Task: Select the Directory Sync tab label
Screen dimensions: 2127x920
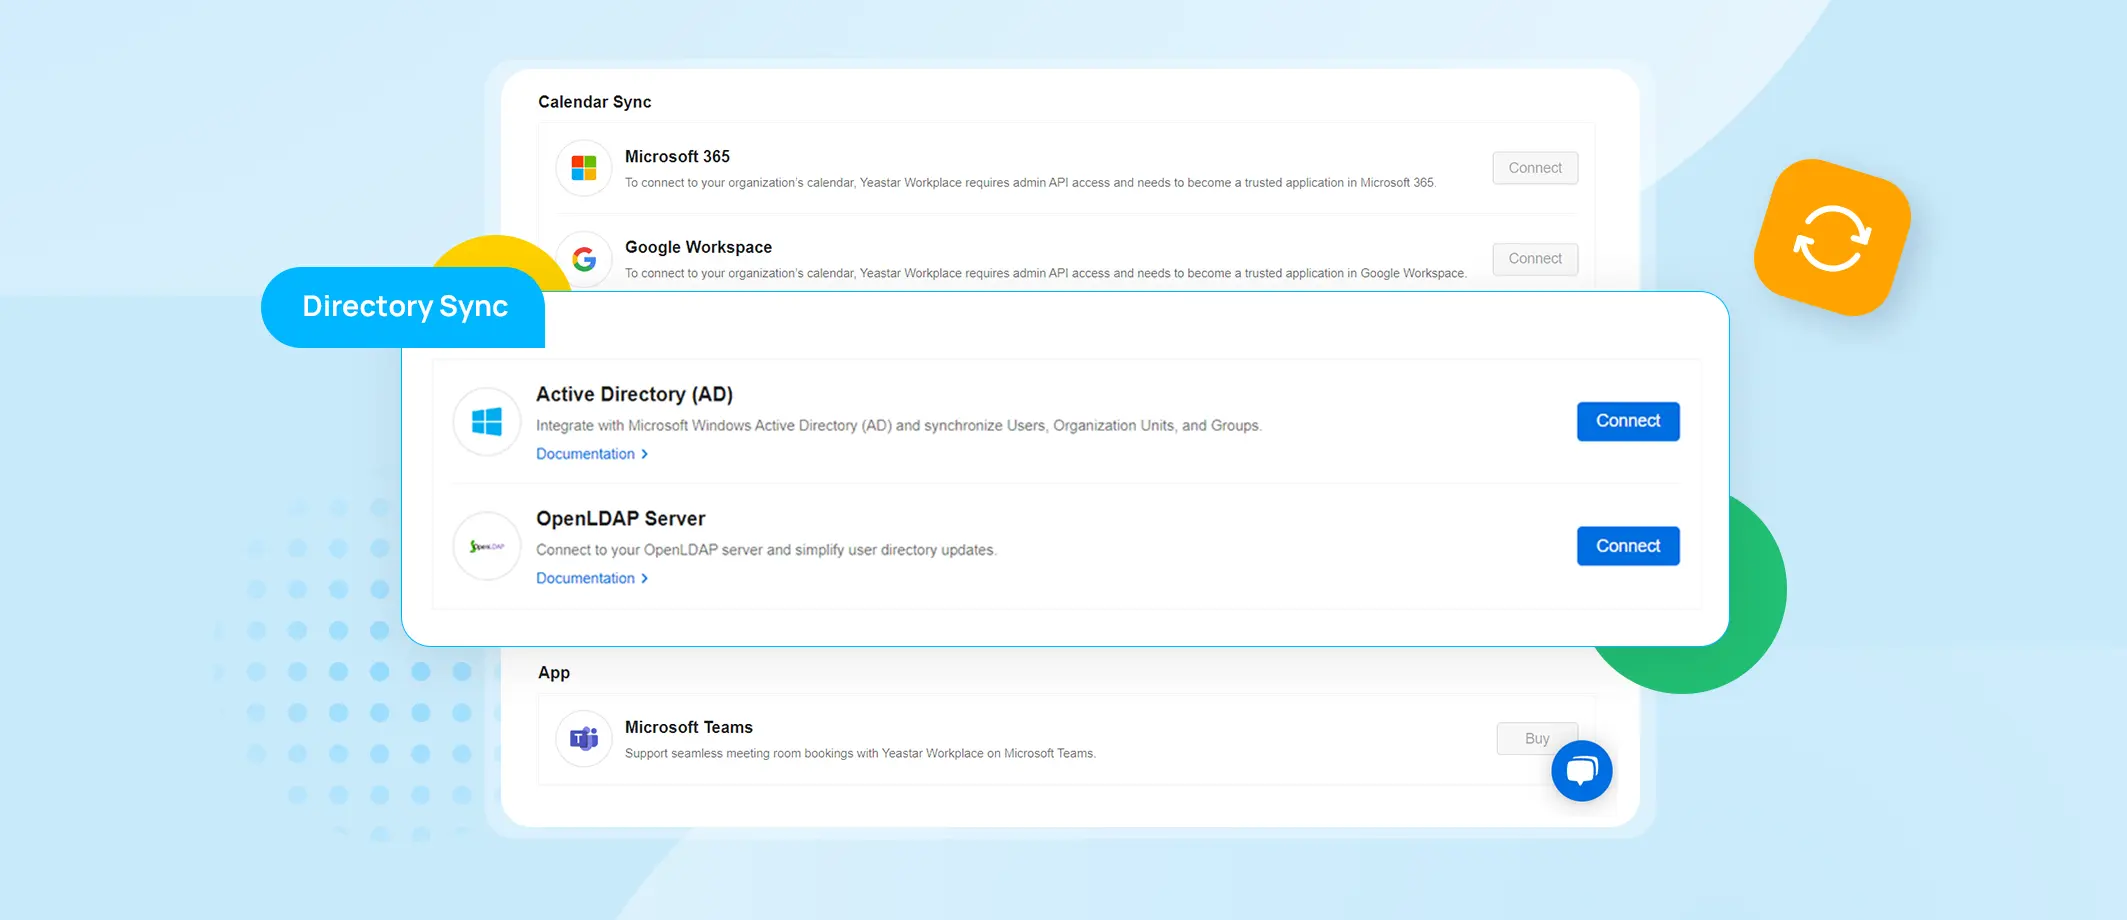Action: 405,306
